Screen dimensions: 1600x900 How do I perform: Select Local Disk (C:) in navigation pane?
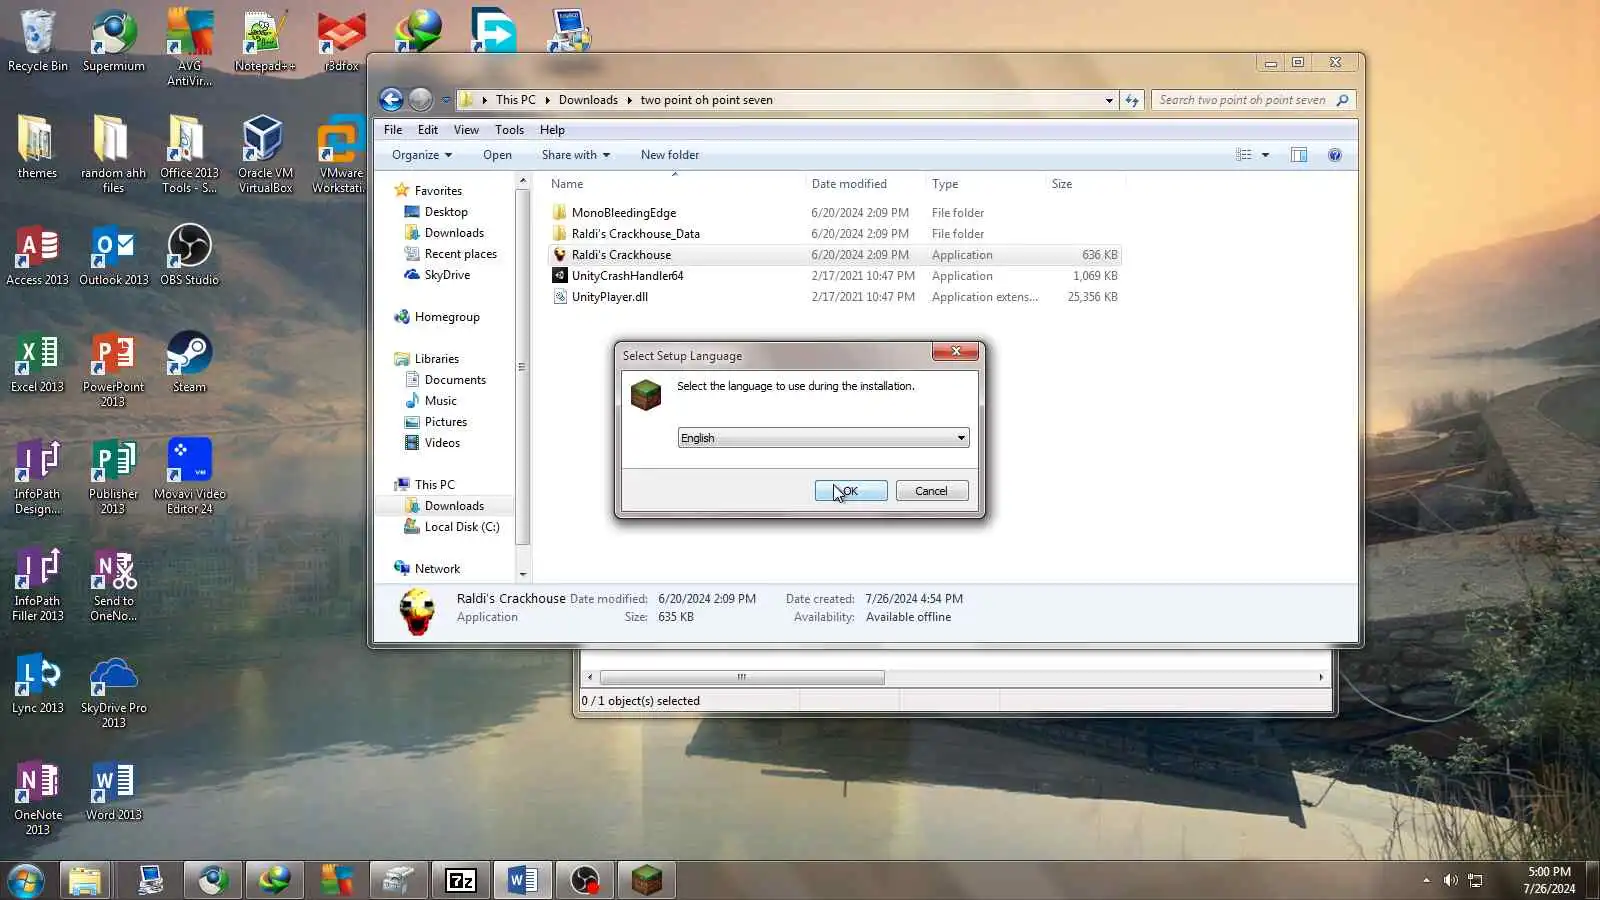[462, 527]
